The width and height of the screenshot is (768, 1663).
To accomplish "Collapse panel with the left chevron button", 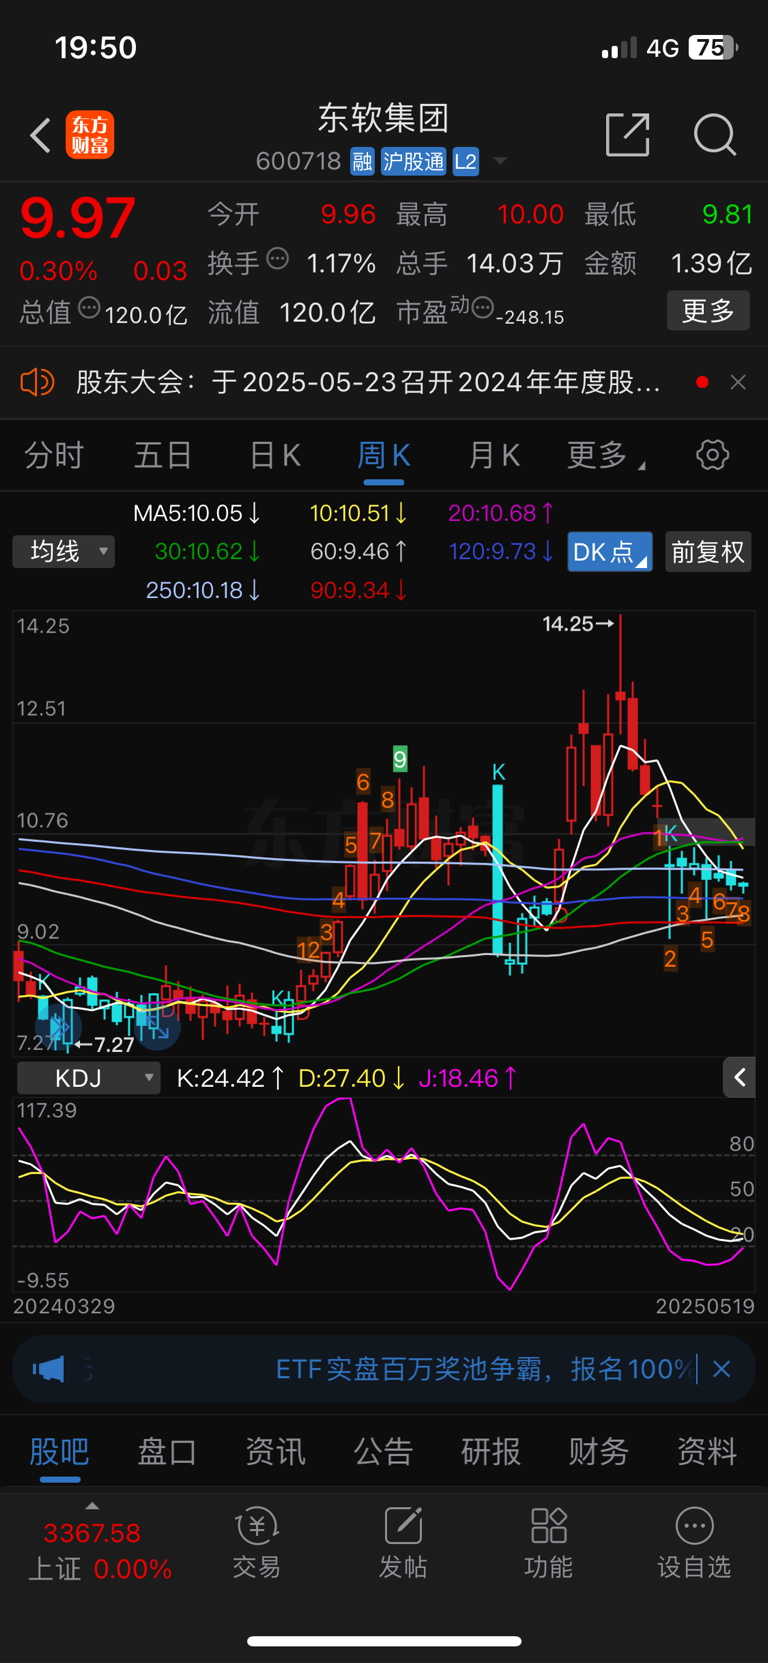I will (x=739, y=1077).
